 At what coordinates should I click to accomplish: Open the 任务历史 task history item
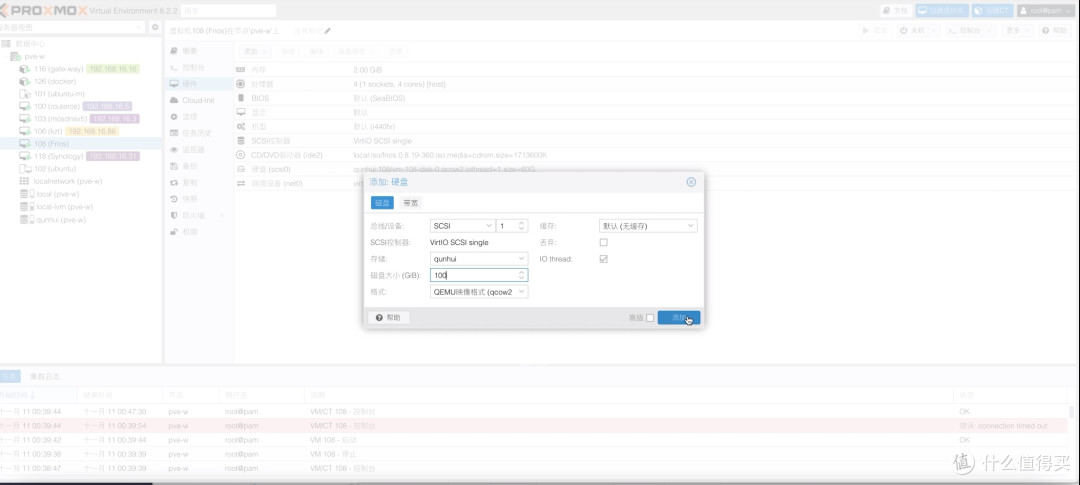tap(197, 133)
